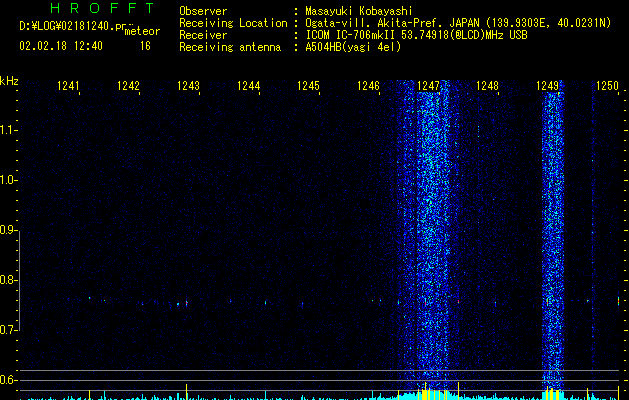Click the meteor count value 16

(145, 46)
